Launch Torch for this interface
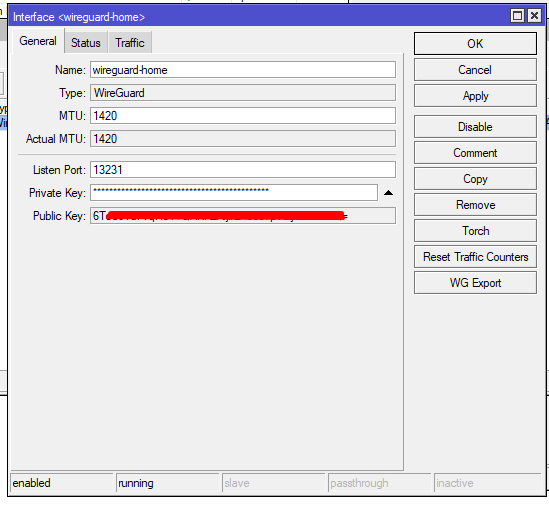The image size is (549, 505). (x=475, y=231)
